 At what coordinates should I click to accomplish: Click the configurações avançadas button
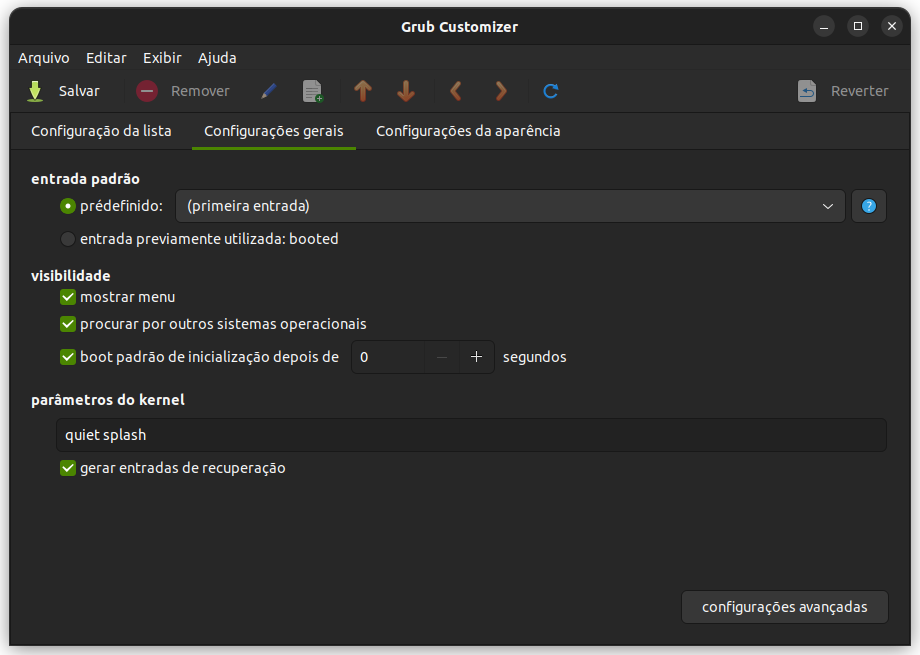[x=784, y=607]
